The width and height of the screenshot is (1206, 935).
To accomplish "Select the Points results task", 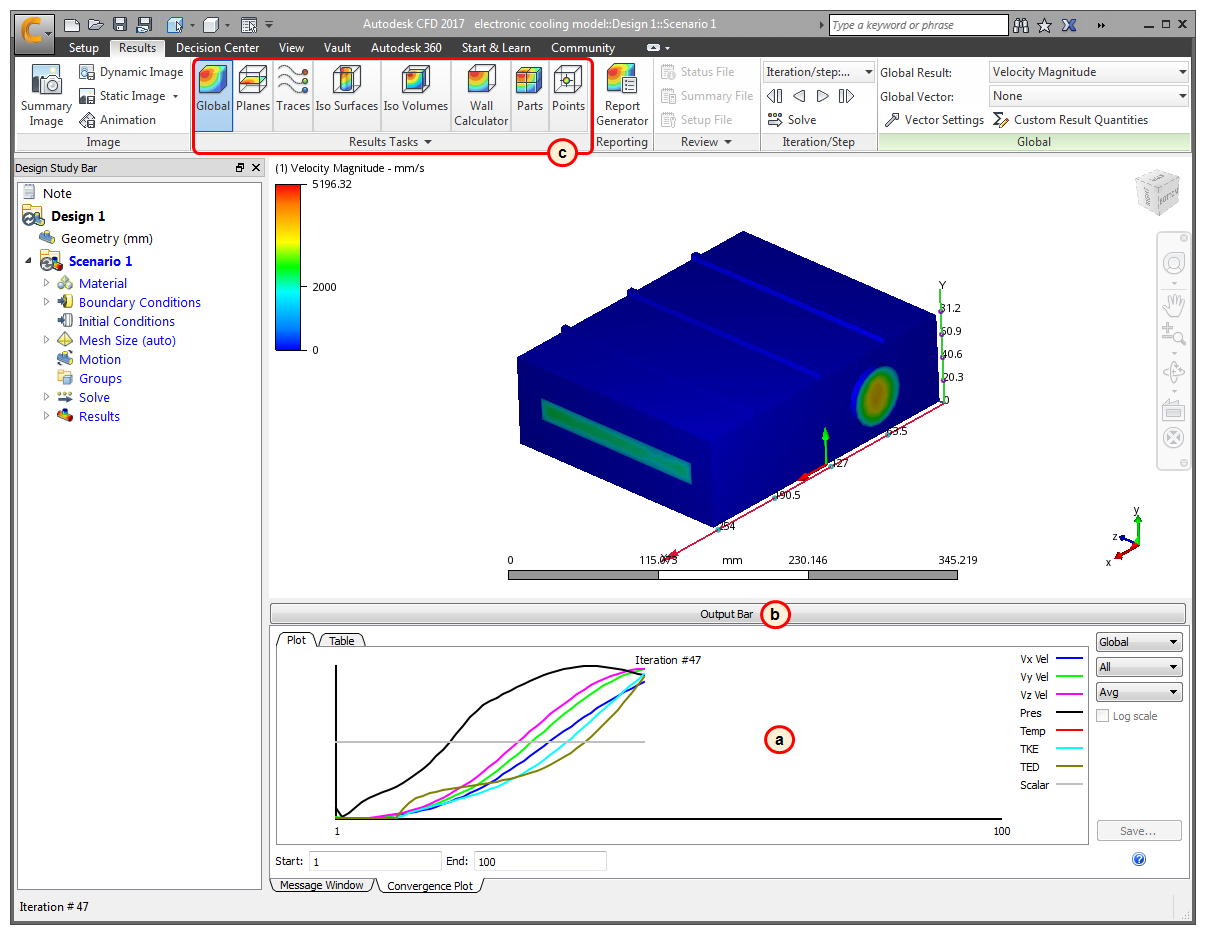I will point(568,96).
